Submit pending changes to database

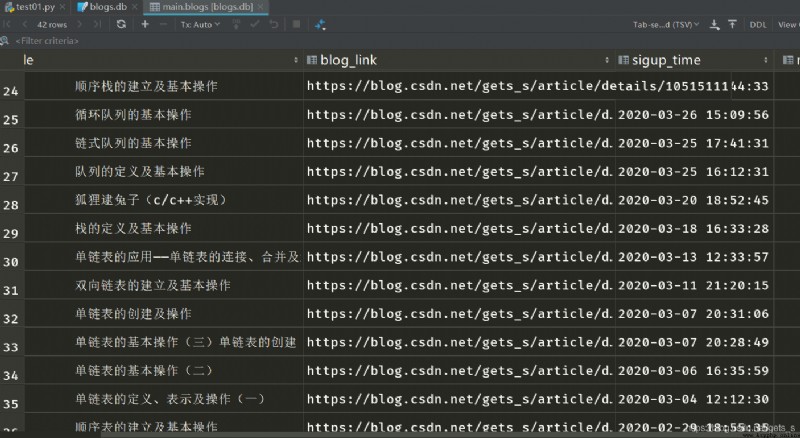click(x=236, y=24)
